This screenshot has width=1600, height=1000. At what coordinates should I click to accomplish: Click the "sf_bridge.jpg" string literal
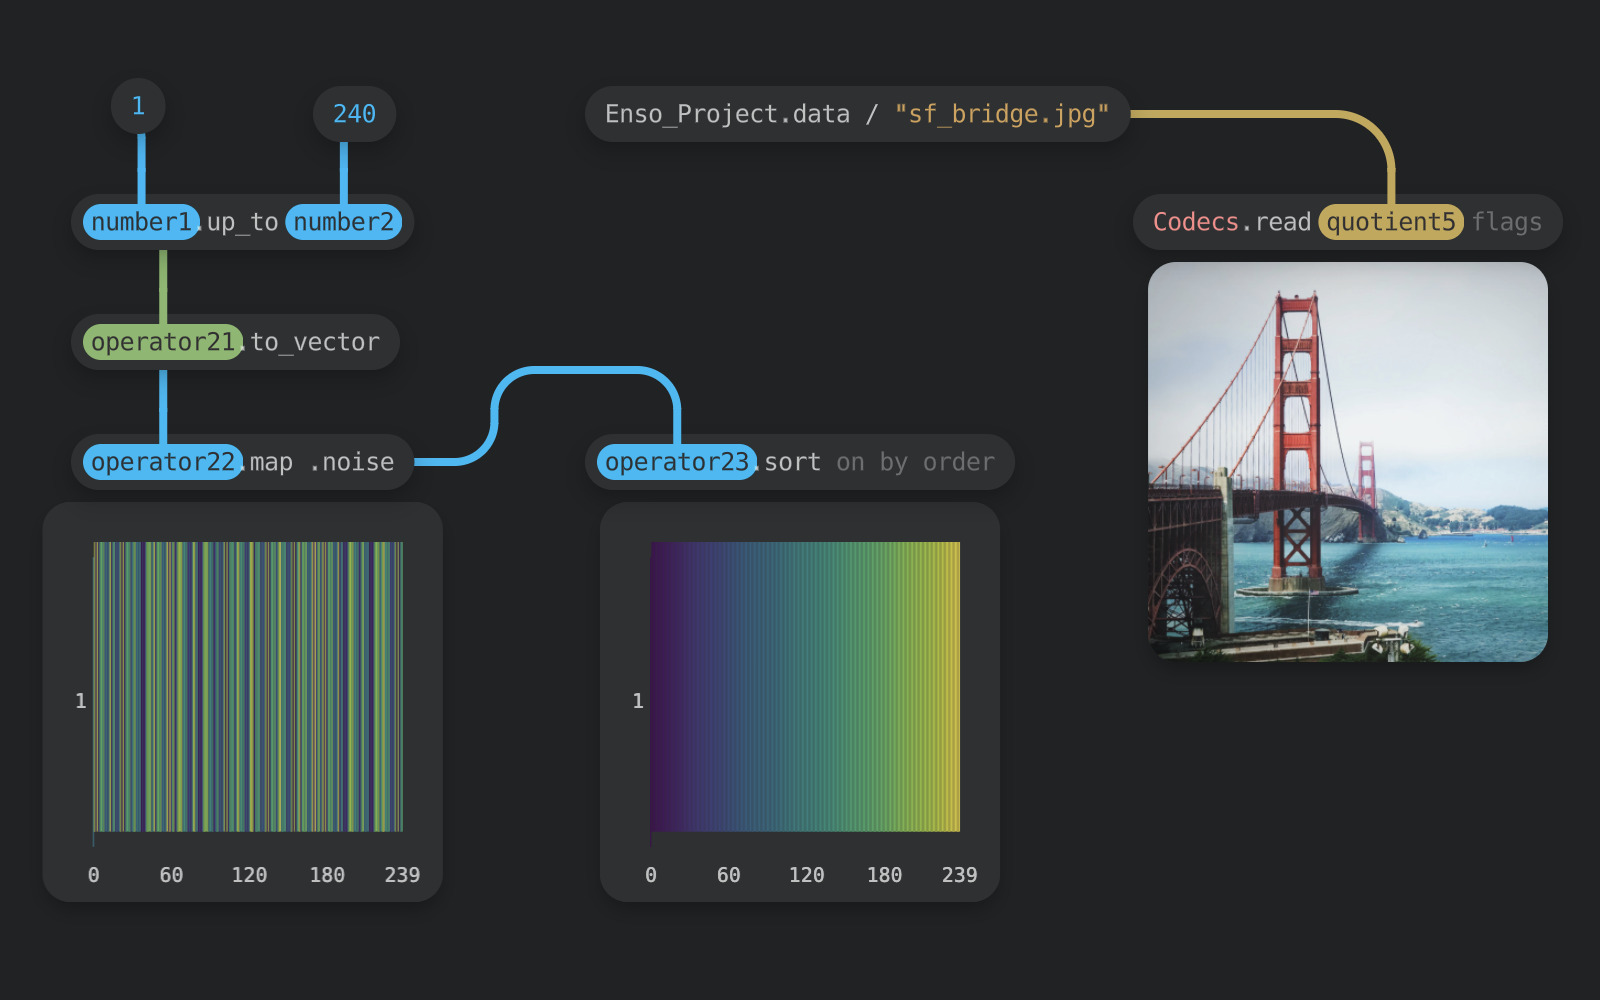(x=1001, y=114)
